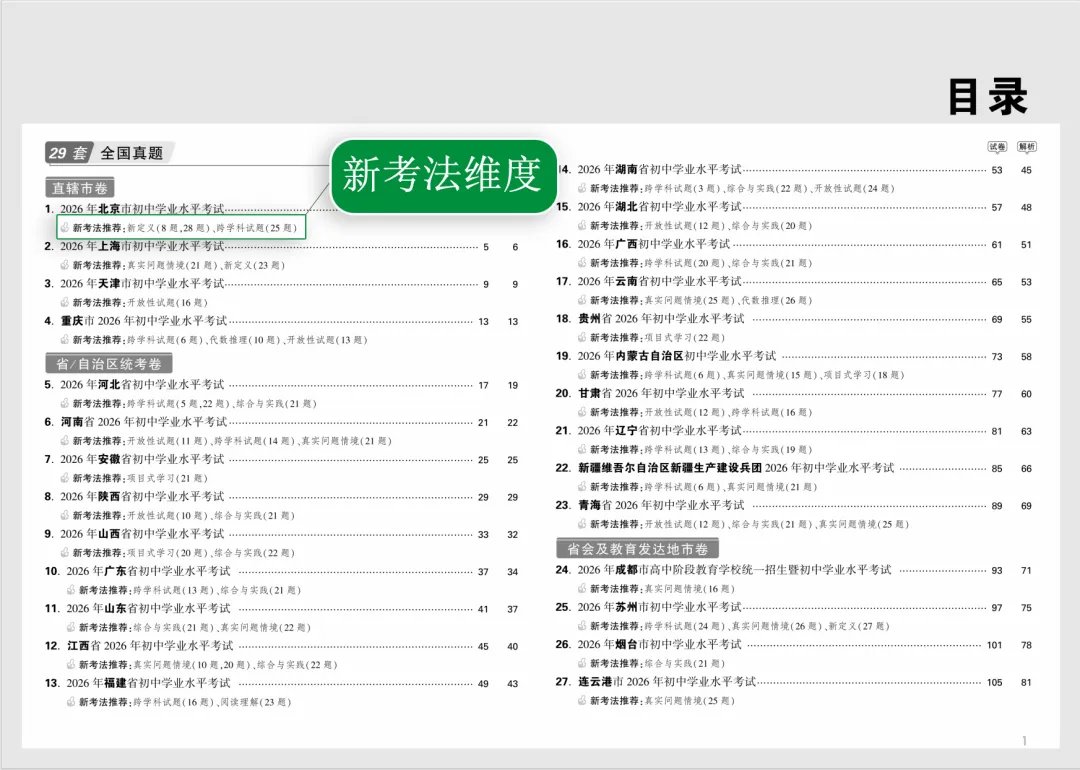Select the 直辖市卷 section label
Viewport: 1080px width, 770px height.
[x=80, y=188]
